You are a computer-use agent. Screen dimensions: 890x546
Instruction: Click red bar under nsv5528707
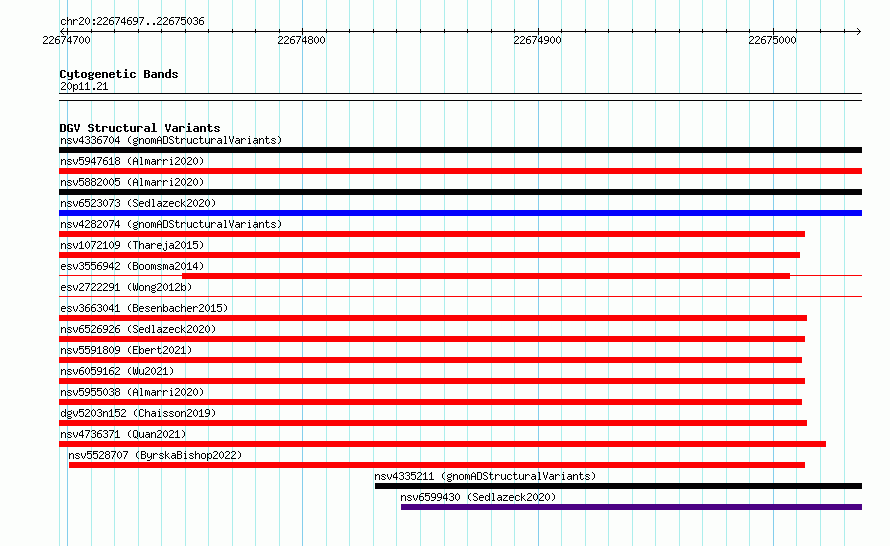click(x=437, y=465)
